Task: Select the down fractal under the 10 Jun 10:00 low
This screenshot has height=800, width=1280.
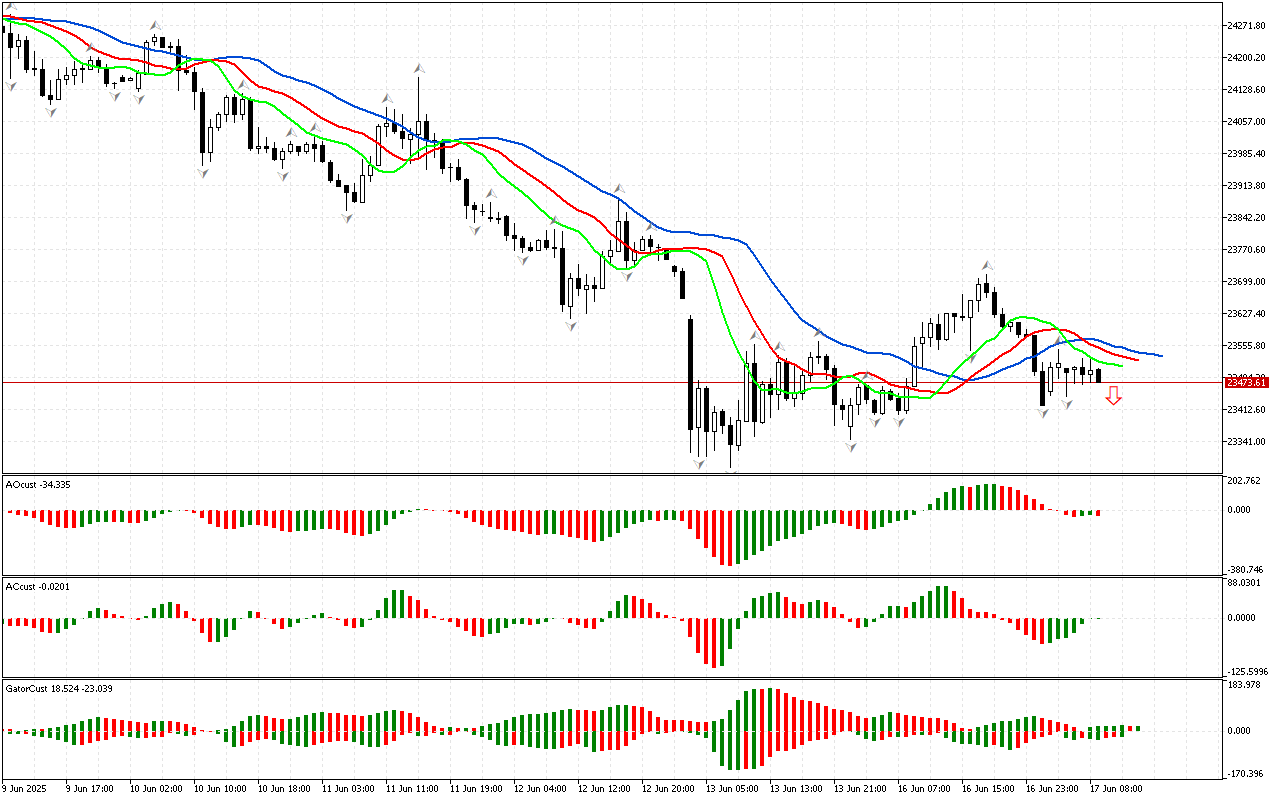Action: coord(203,172)
